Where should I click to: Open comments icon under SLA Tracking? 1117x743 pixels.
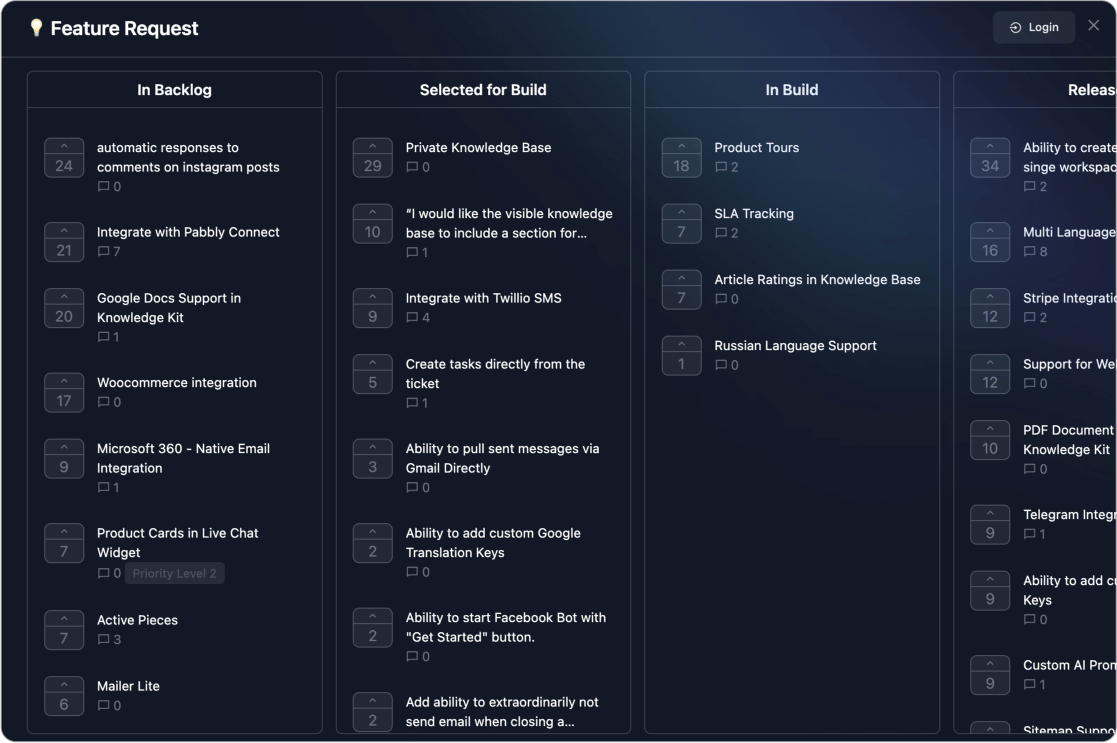tap(721, 233)
